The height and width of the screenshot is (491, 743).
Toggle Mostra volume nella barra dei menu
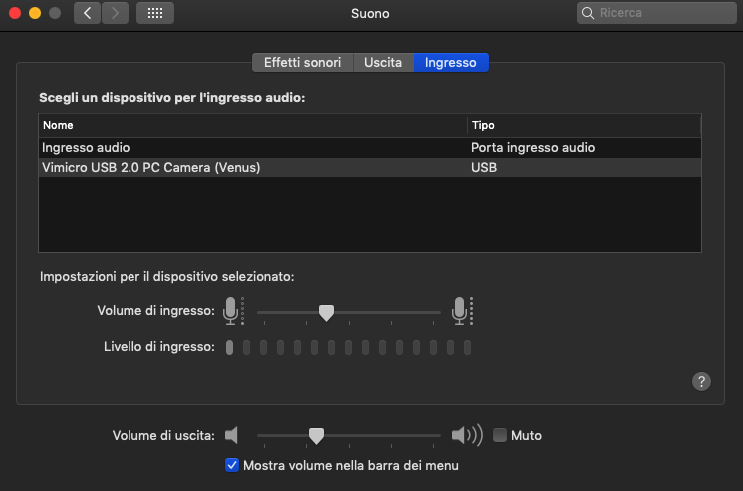tap(232, 465)
